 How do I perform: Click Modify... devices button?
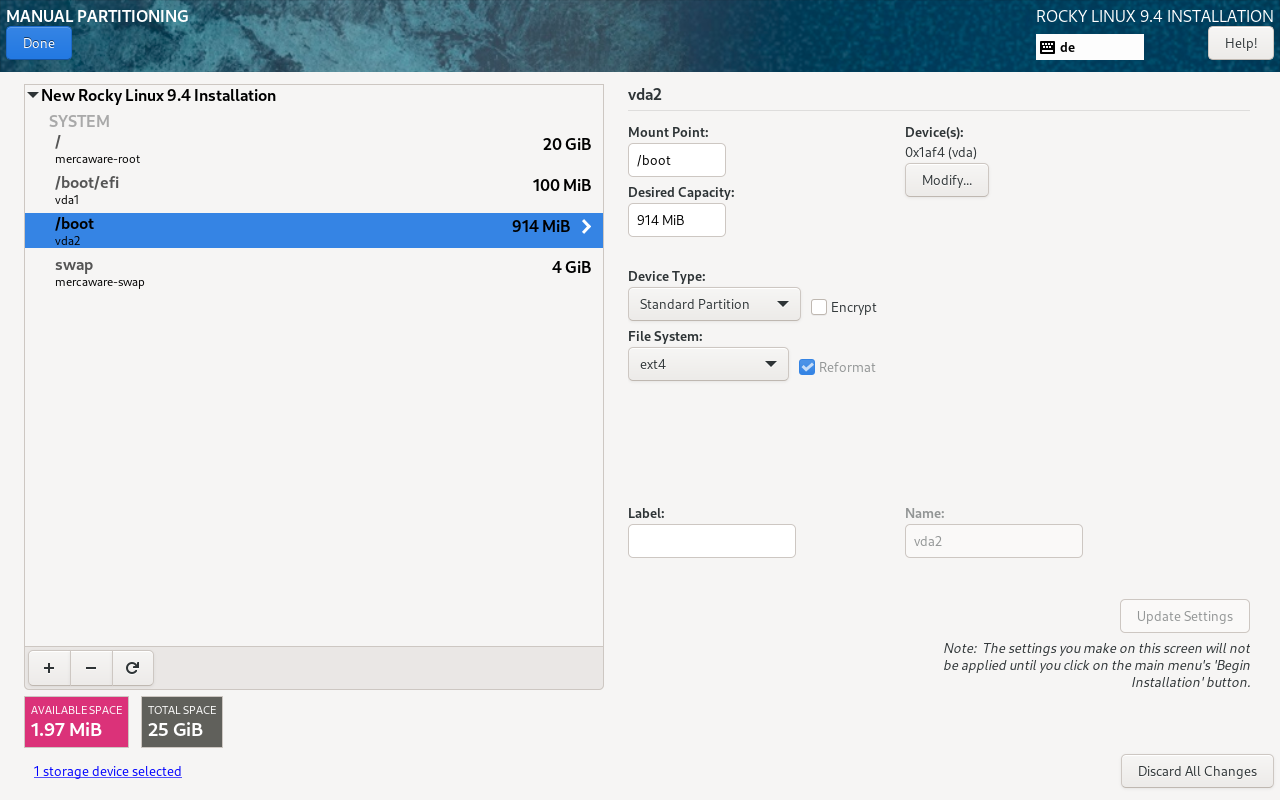point(947,180)
